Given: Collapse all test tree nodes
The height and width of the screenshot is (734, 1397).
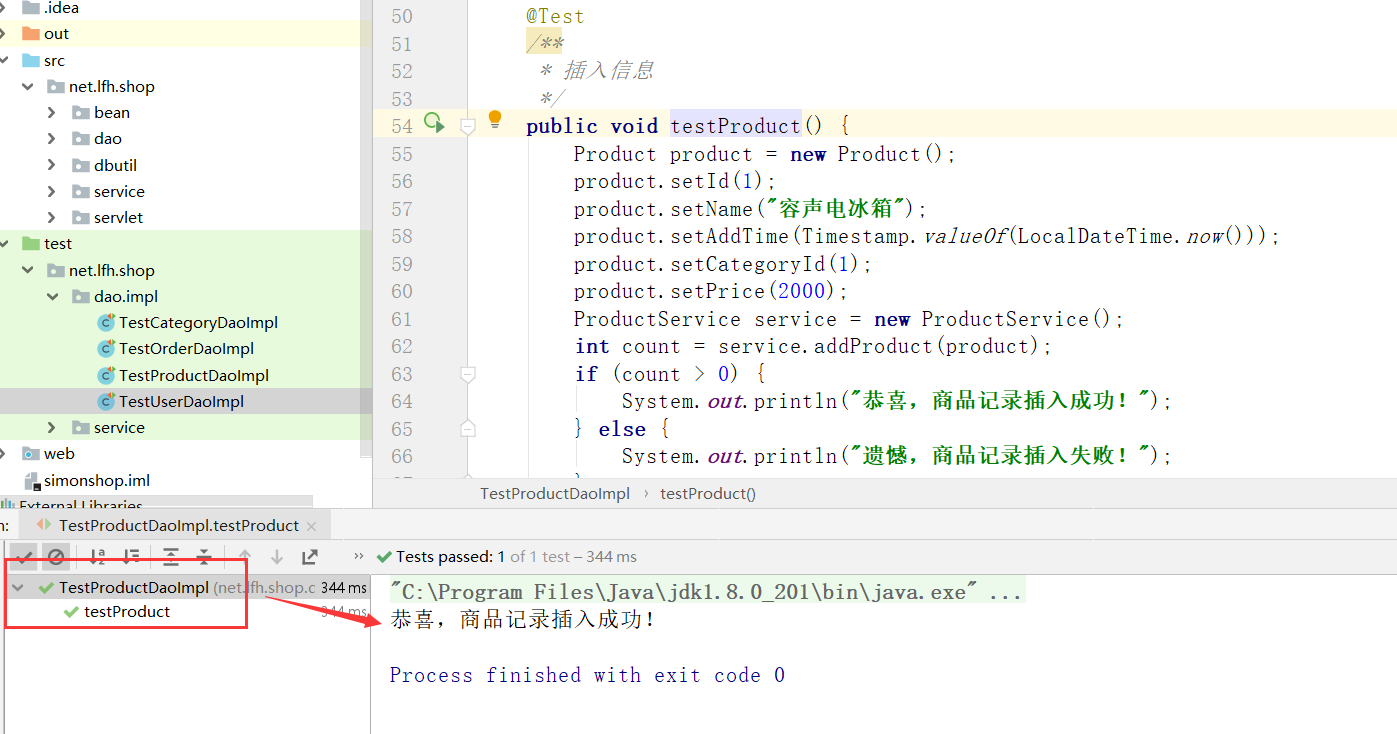Looking at the screenshot, I should click(x=204, y=557).
